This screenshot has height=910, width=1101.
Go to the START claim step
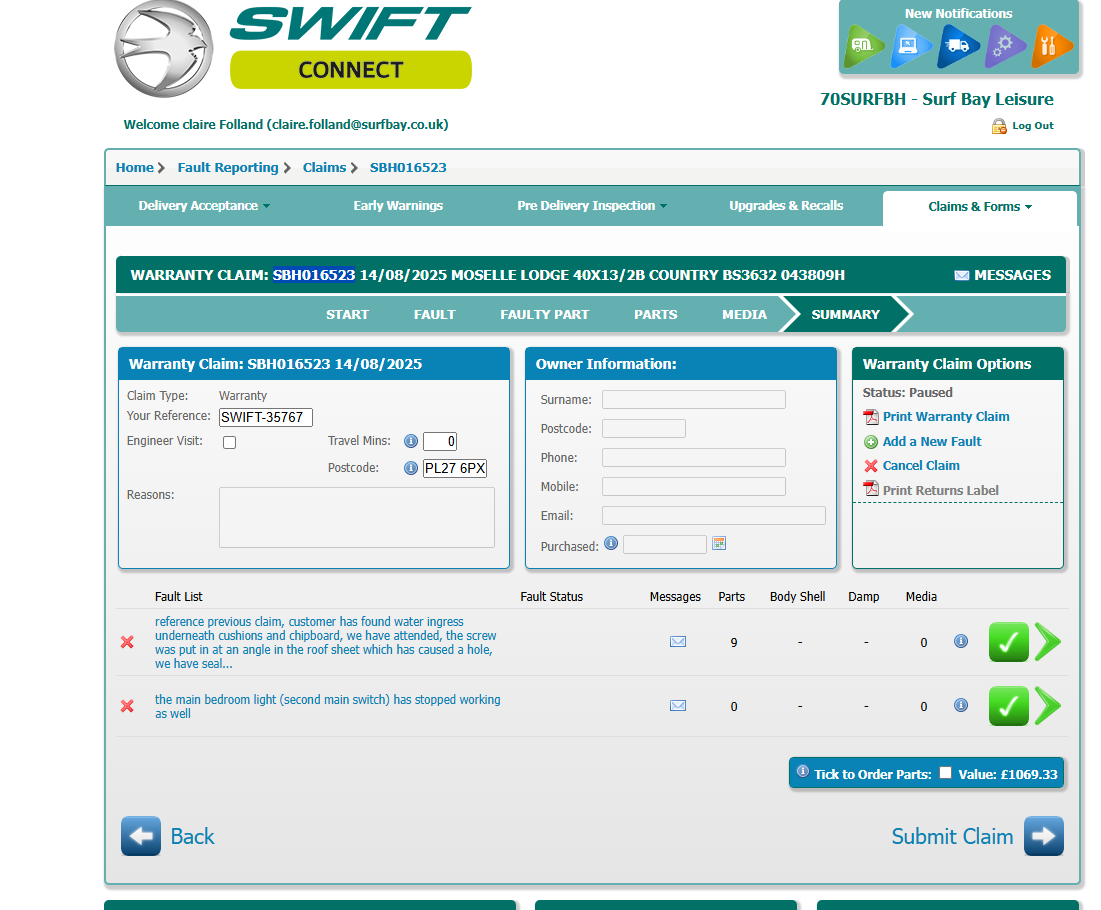point(347,315)
